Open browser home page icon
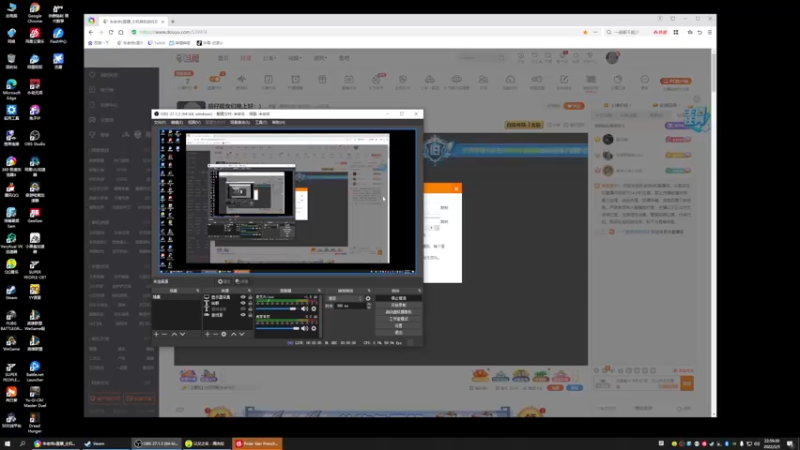 pos(121,32)
